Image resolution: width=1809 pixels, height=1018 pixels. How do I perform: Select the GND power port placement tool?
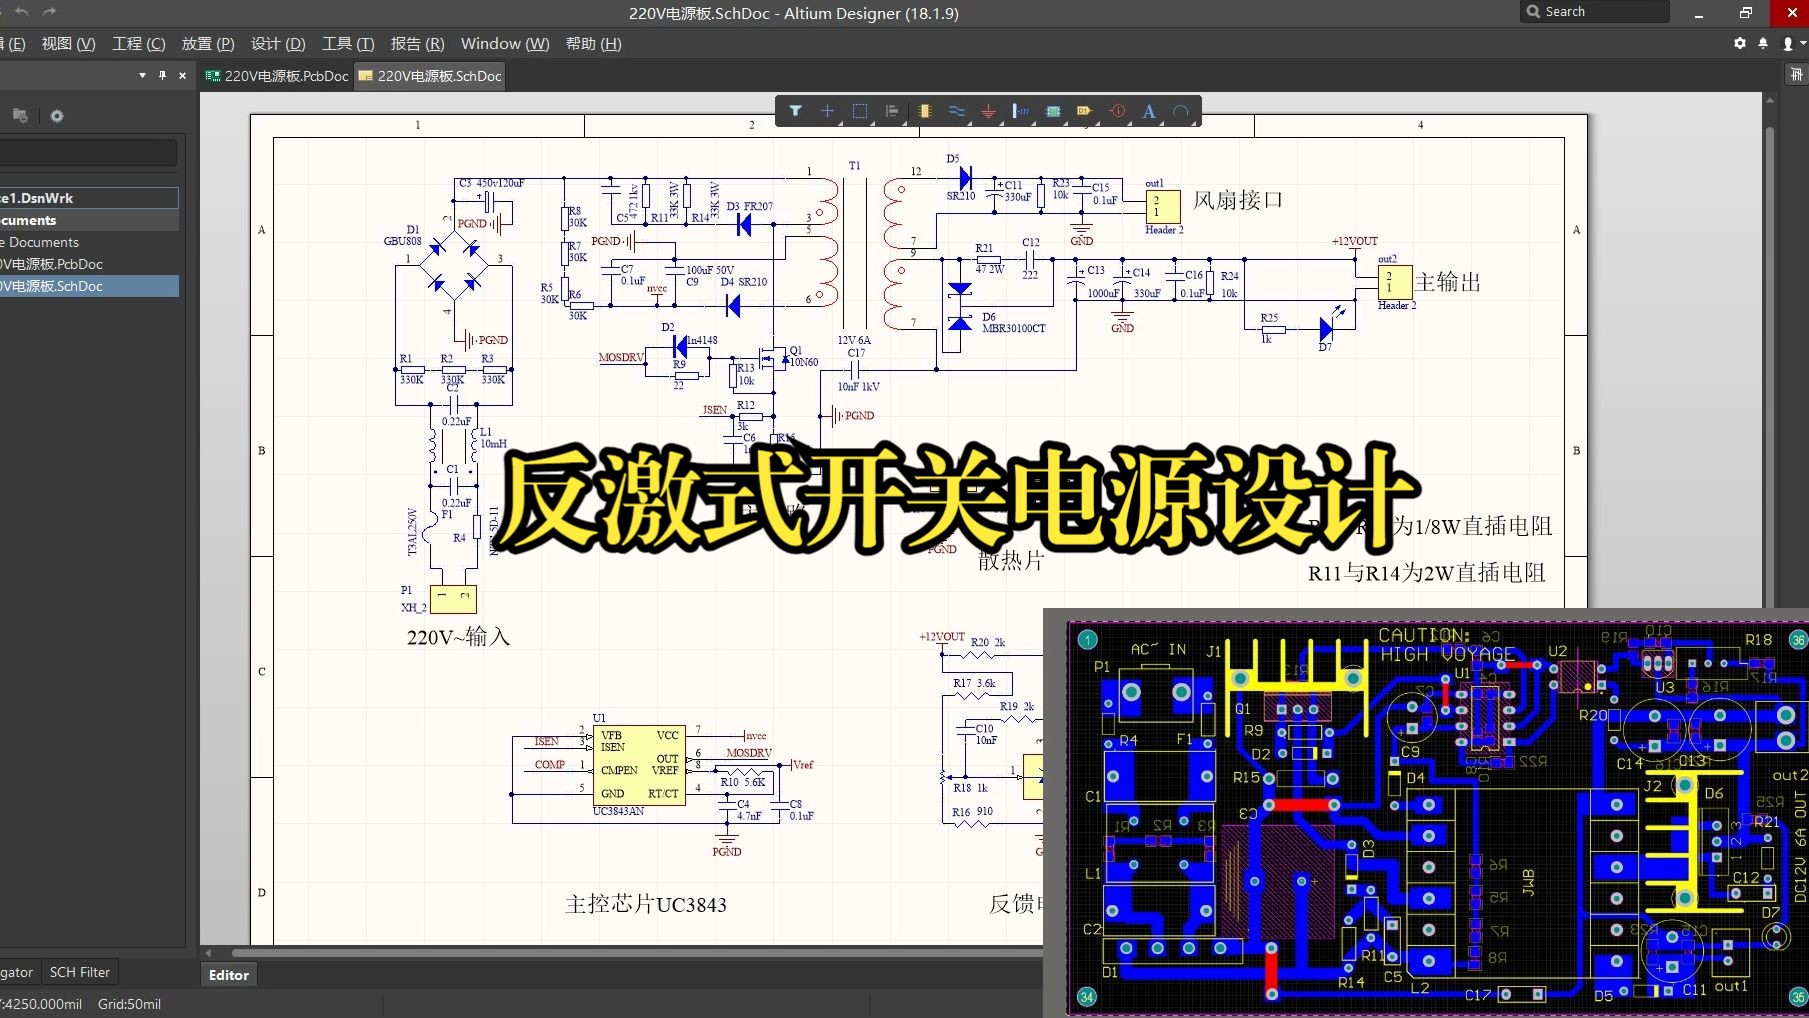coord(988,111)
